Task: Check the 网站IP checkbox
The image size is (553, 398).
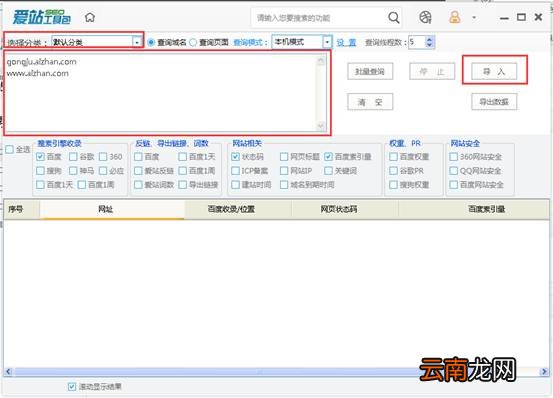Action: click(x=284, y=171)
